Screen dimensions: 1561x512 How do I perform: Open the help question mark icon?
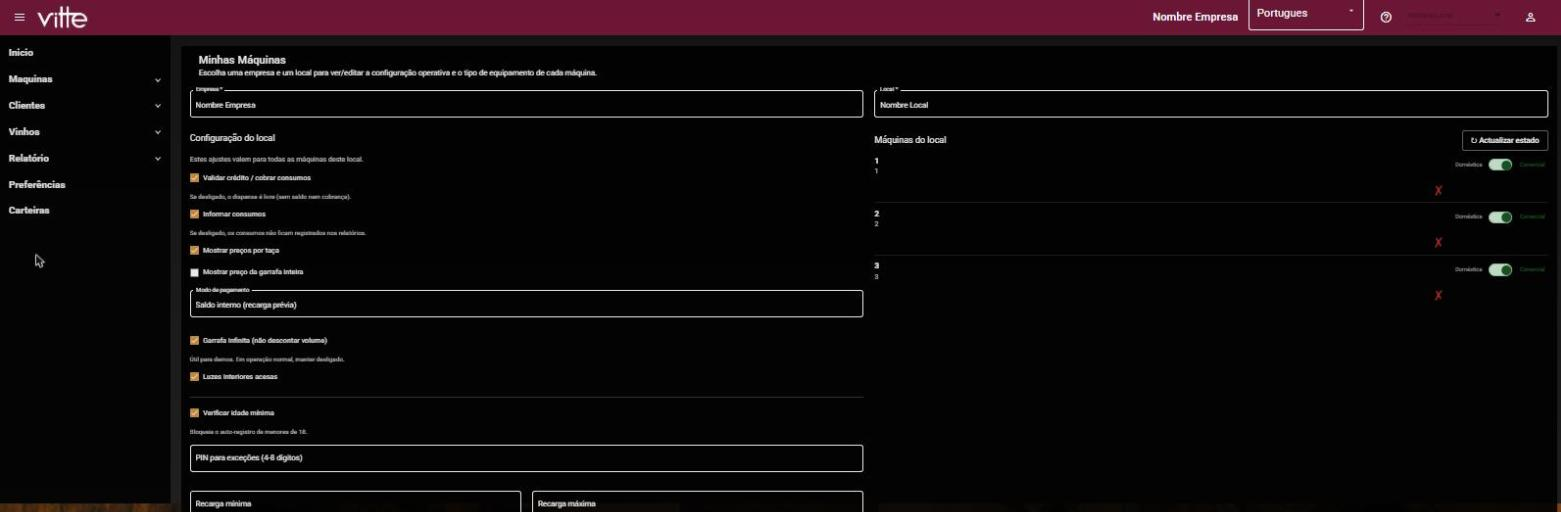coord(1386,17)
